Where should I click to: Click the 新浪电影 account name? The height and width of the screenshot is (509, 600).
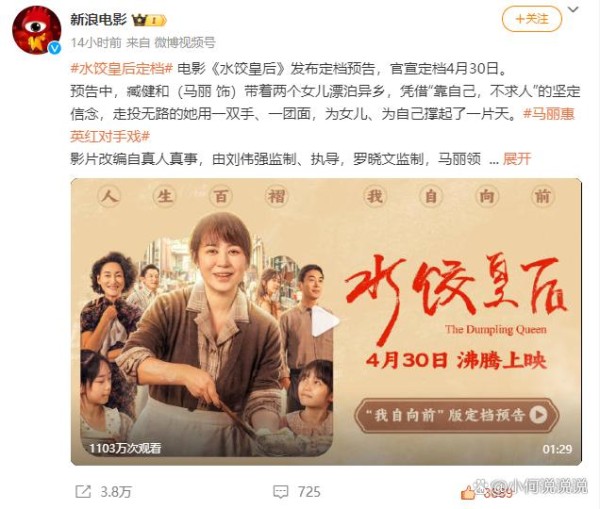coord(98,20)
